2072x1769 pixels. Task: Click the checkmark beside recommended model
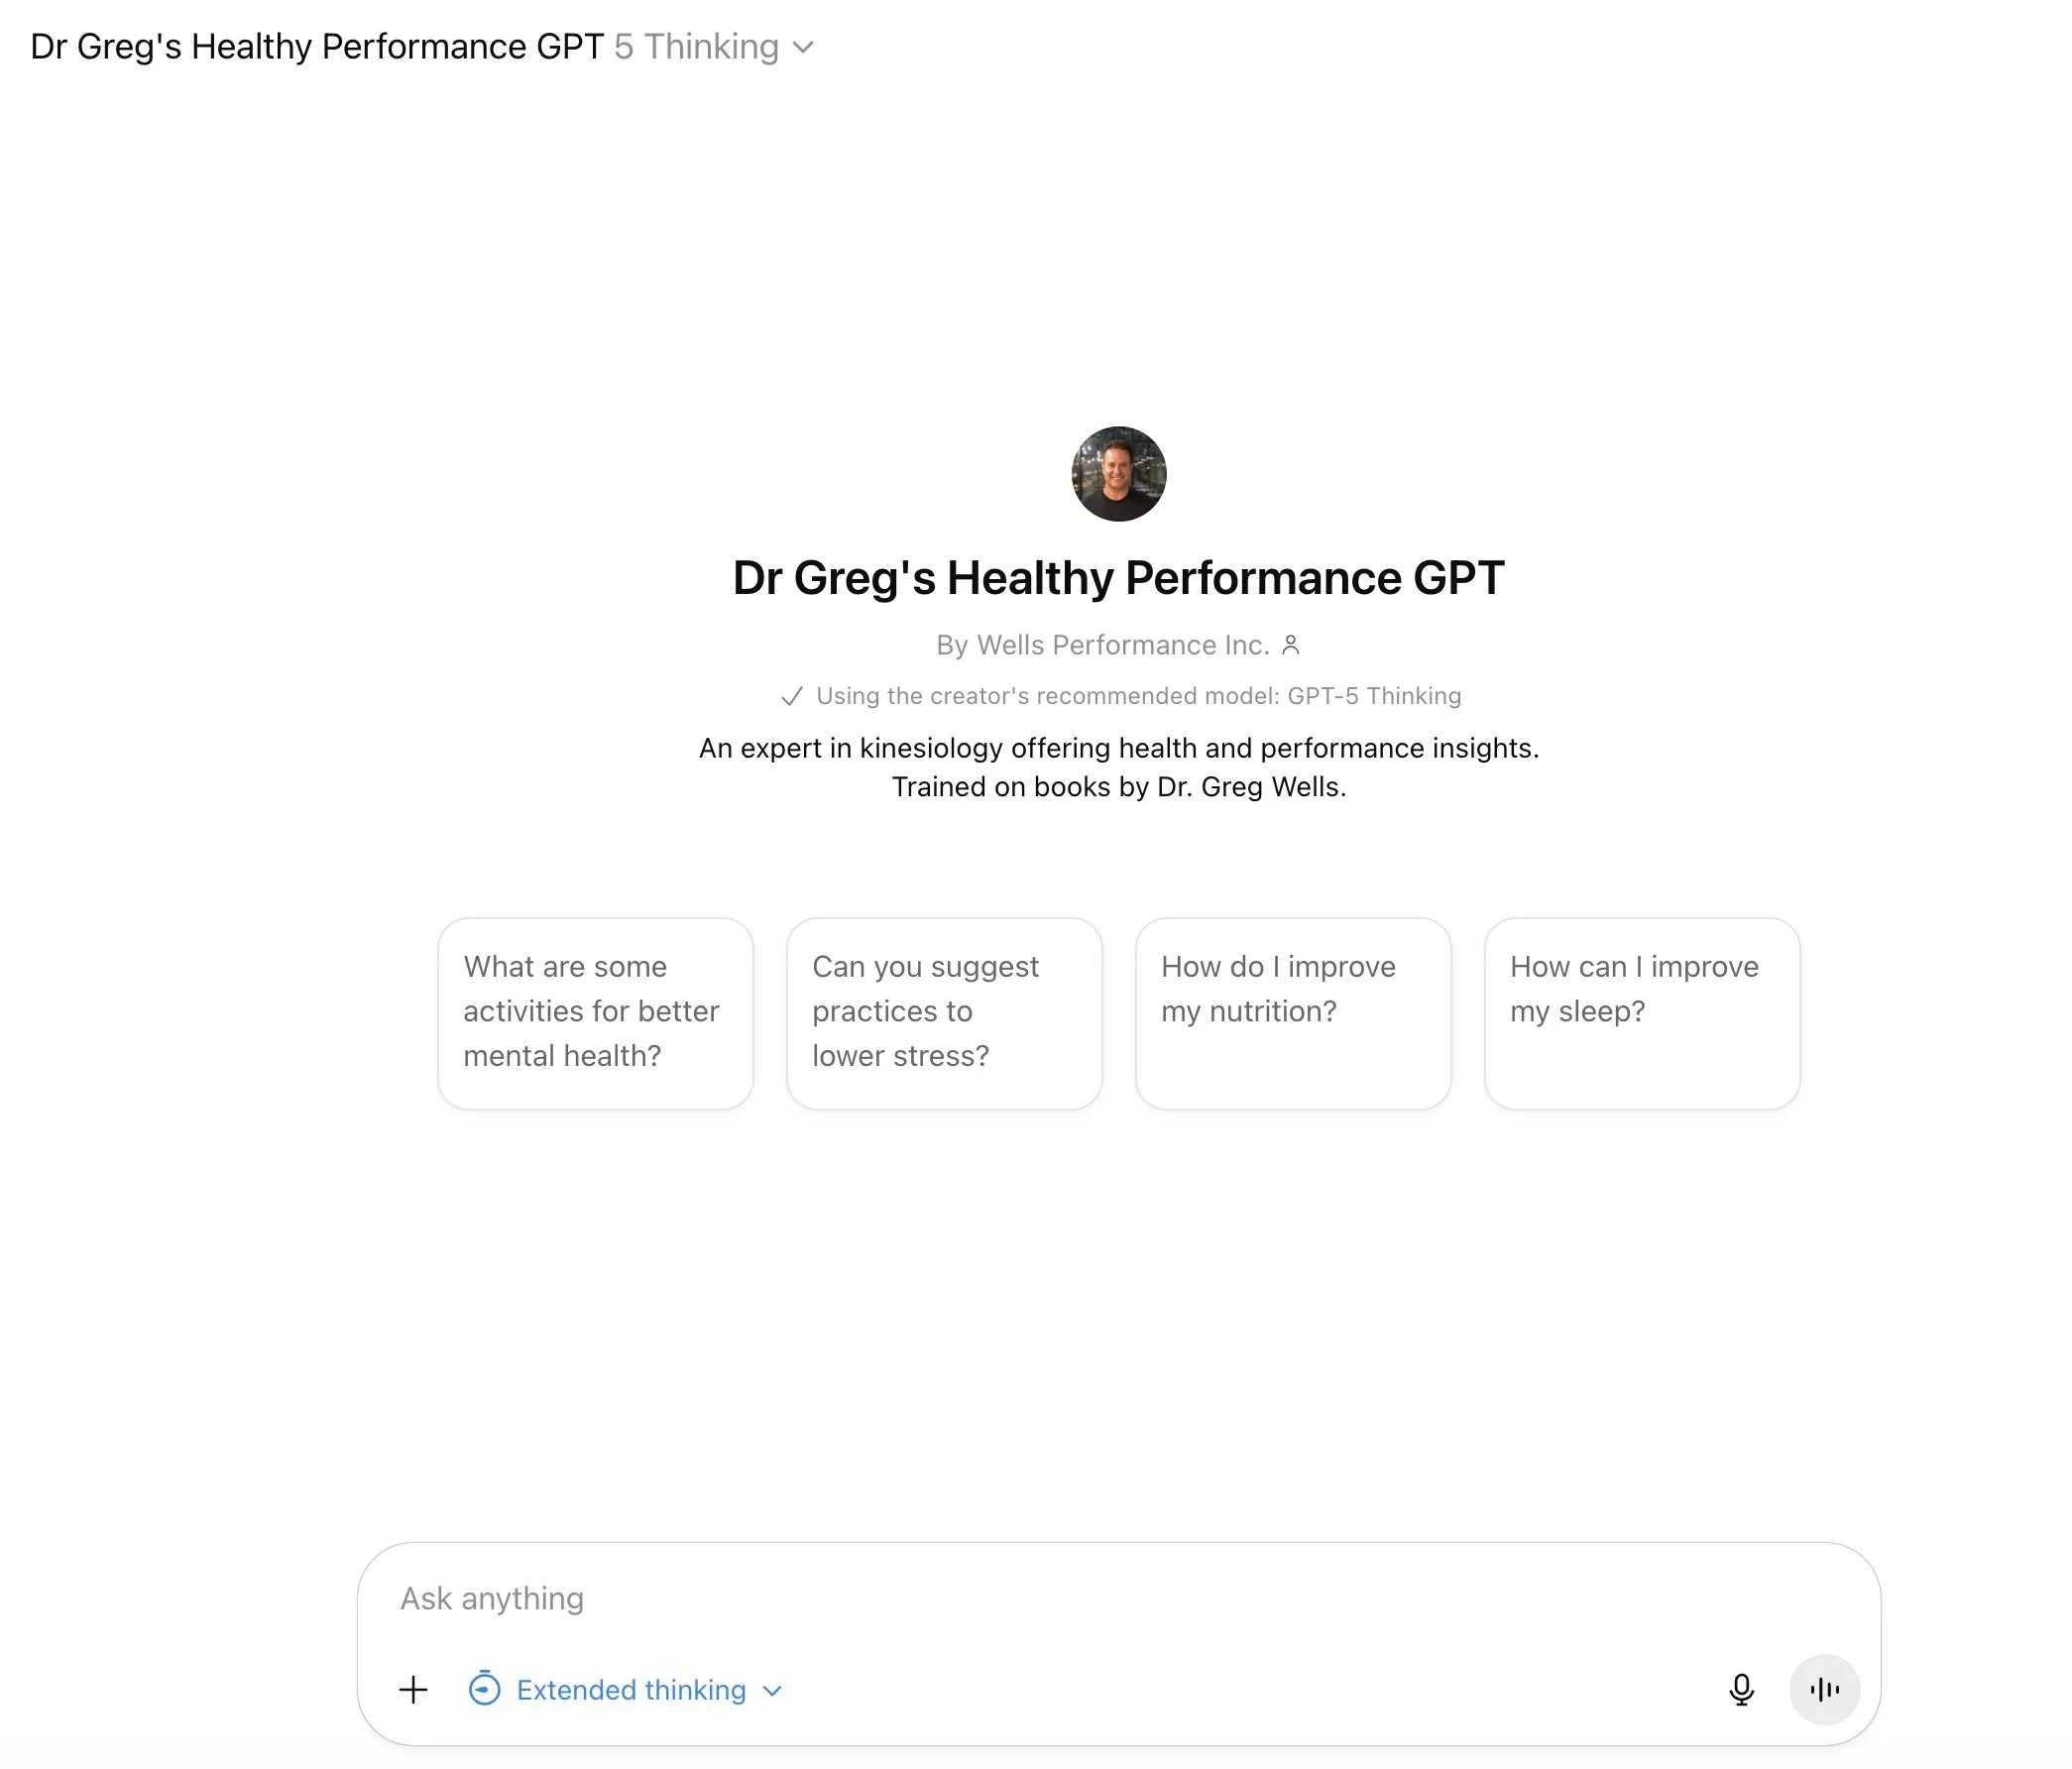(x=792, y=696)
